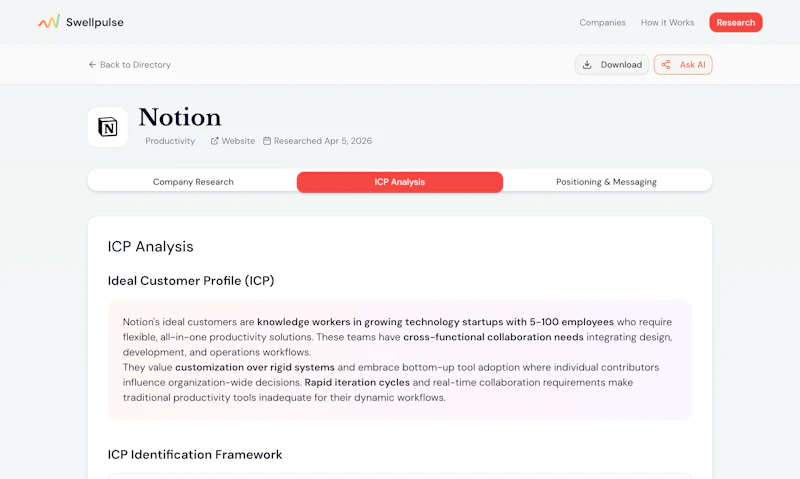Click the calendar icon near Researched date
Image resolution: width=800 pixels, height=479 pixels.
pyautogui.click(x=267, y=141)
